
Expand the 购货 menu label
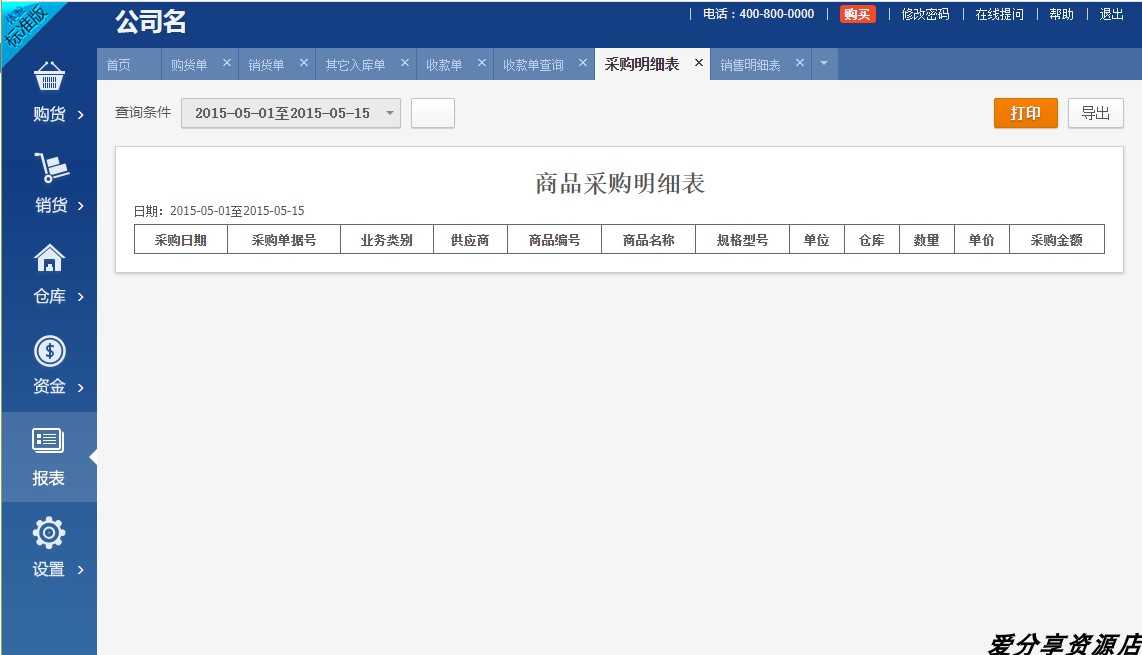(49, 114)
